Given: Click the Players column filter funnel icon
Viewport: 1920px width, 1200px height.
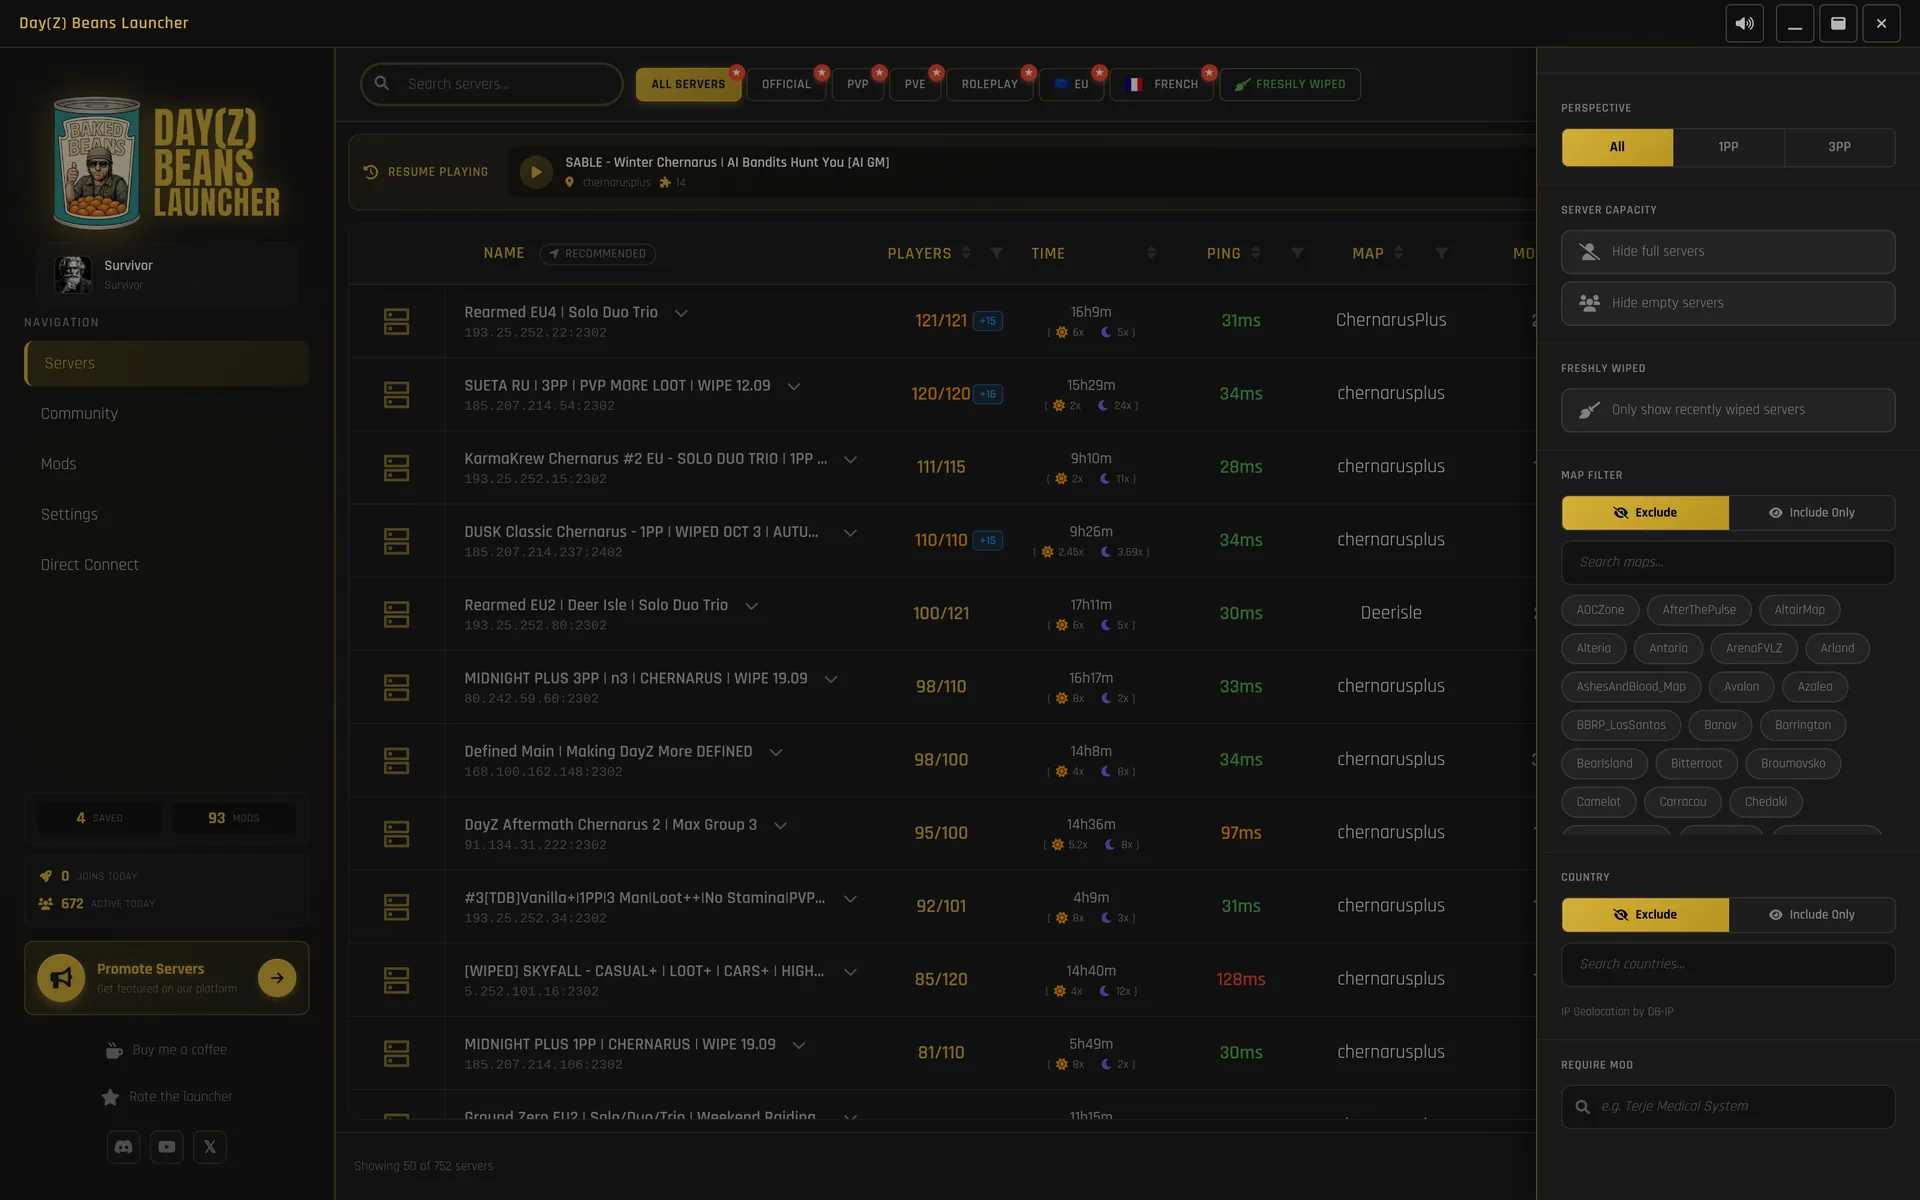Looking at the screenshot, I should (x=996, y=253).
